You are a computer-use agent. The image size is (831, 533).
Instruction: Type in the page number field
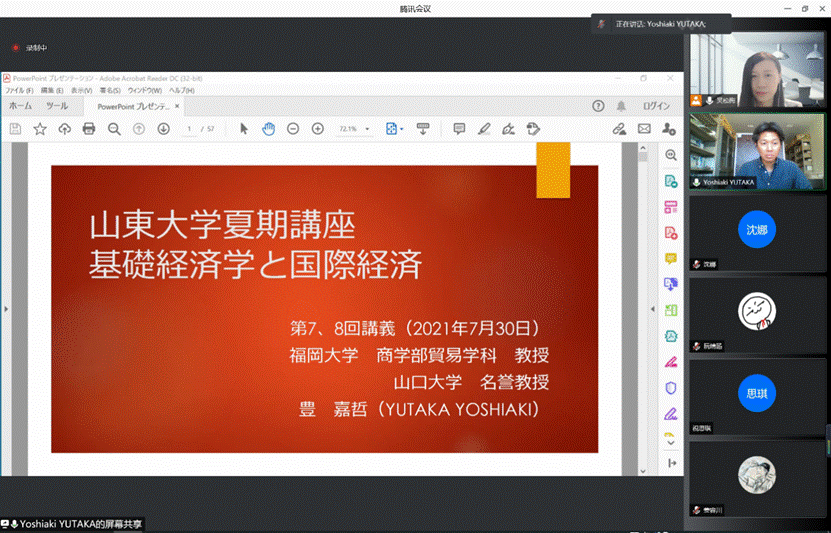[x=189, y=129]
